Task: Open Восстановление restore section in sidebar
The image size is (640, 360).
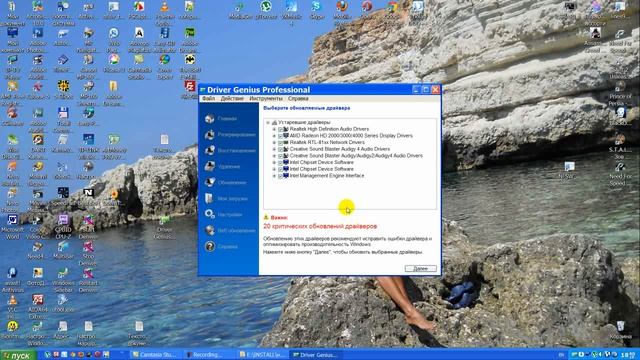Action: pyautogui.click(x=230, y=151)
